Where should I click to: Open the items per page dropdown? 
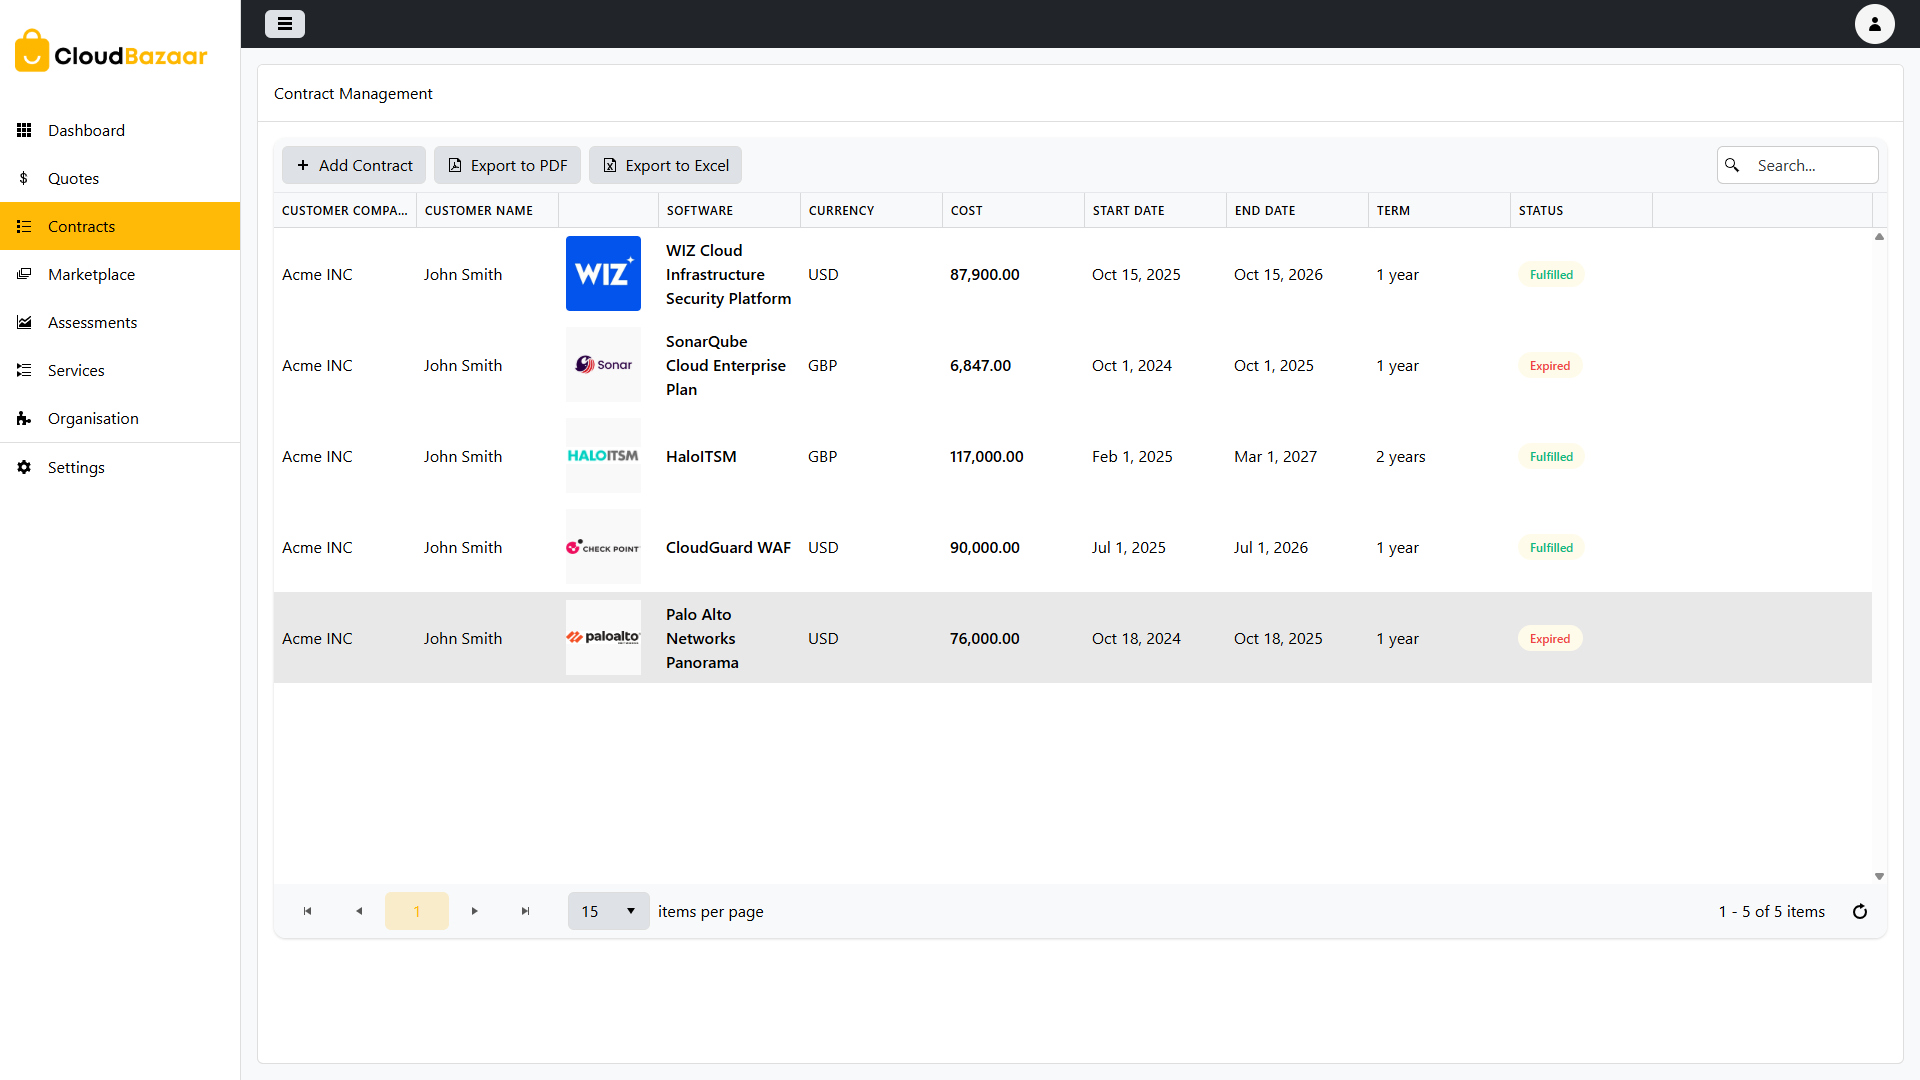tap(608, 911)
